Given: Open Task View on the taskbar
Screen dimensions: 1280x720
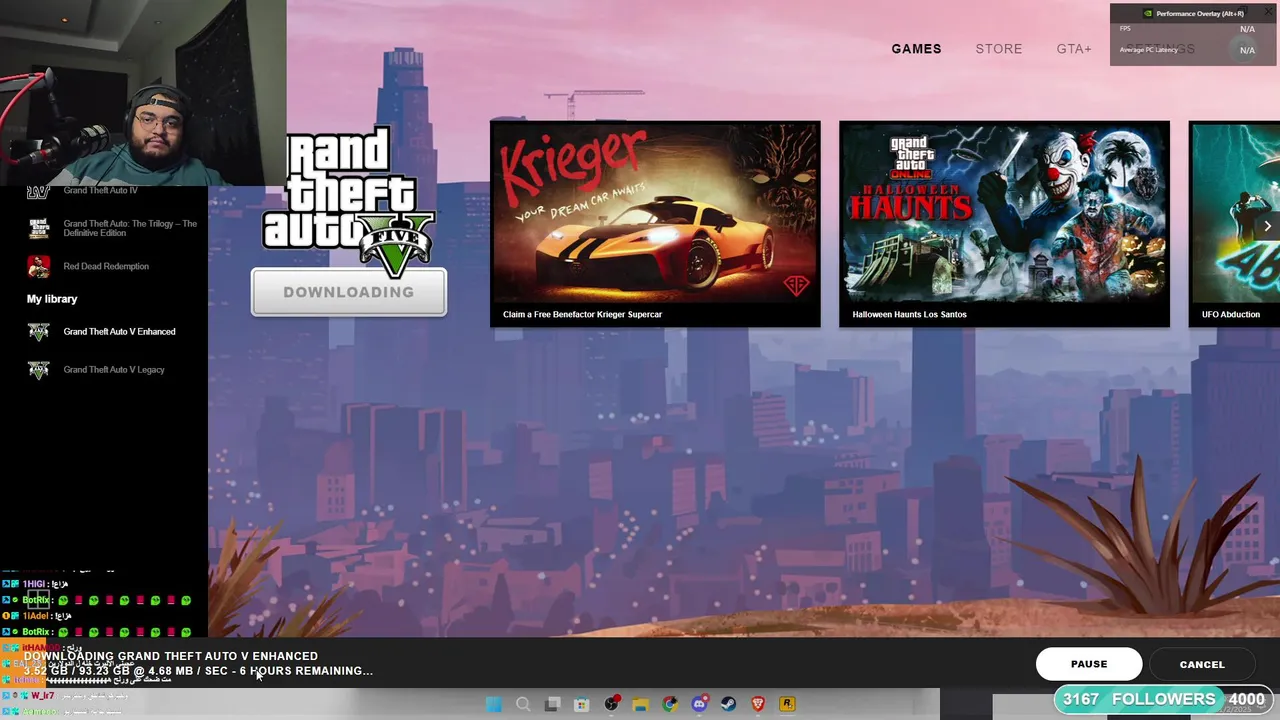Looking at the screenshot, I should click(552, 704).
